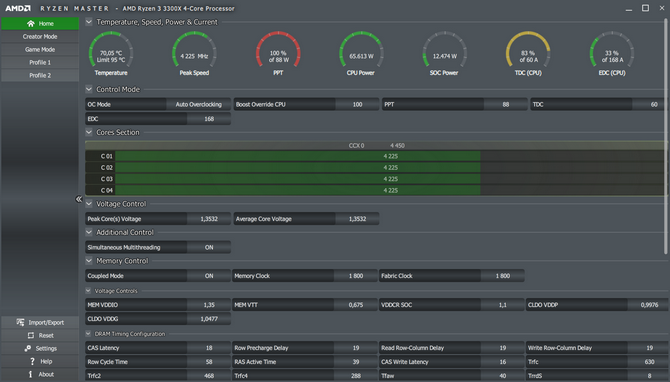The height and width of the screenshot is (382, 670).
Task: Click OC Mode Auto Overclocking value
Action: point(198,104)
